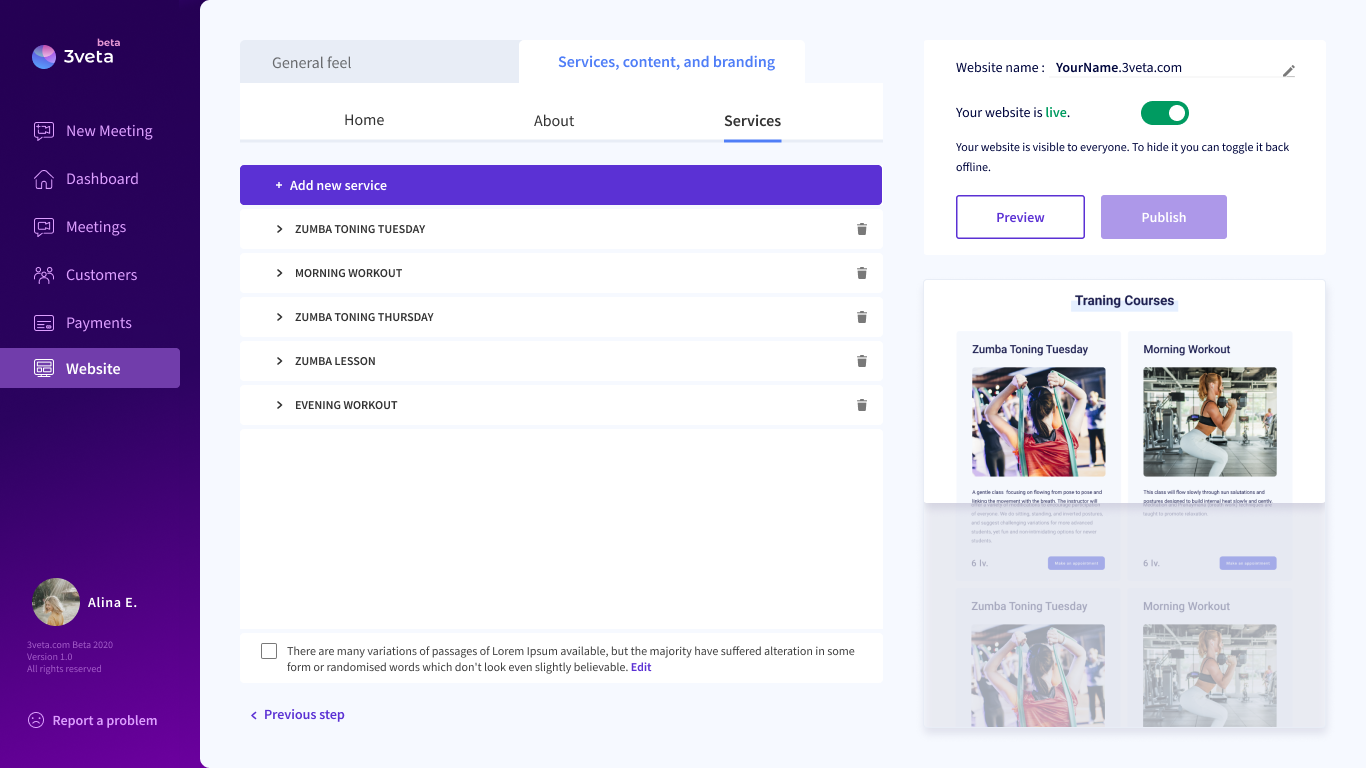The image size is (1366, 768).
Task: Click the Preview button
Action: tap(1020, 217)
